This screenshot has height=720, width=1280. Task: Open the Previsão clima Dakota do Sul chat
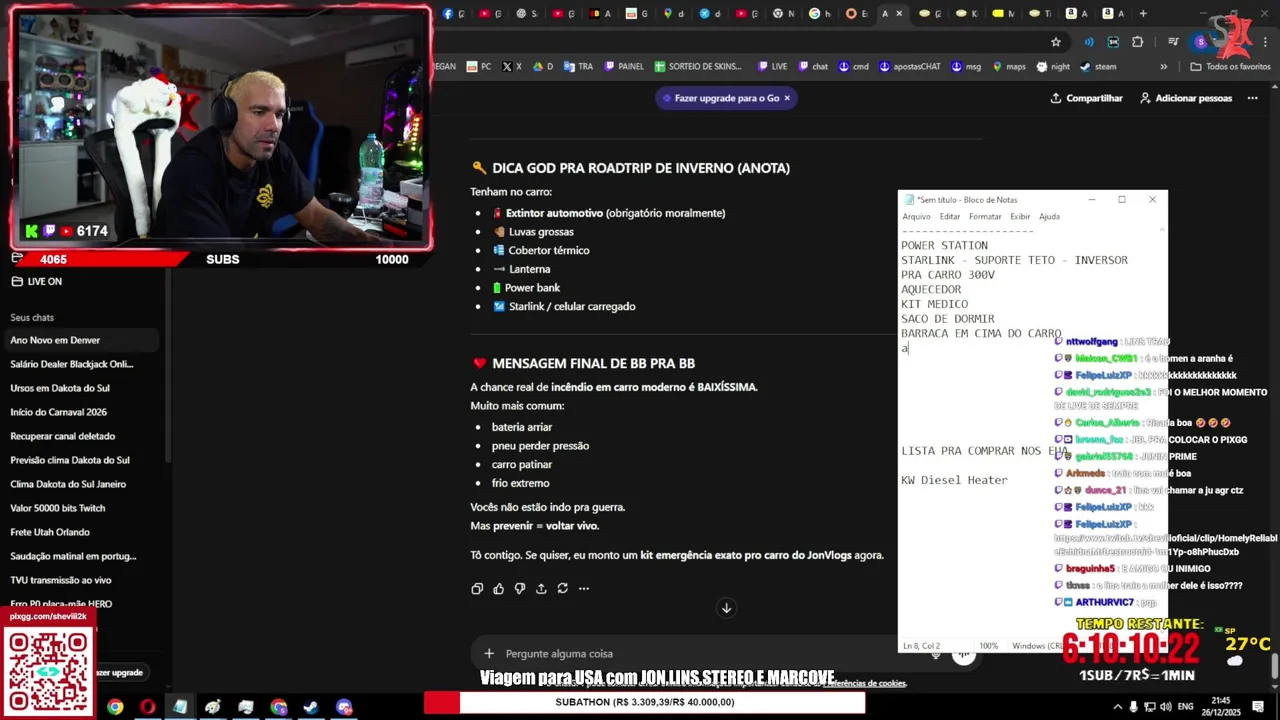tap(80, 460)
